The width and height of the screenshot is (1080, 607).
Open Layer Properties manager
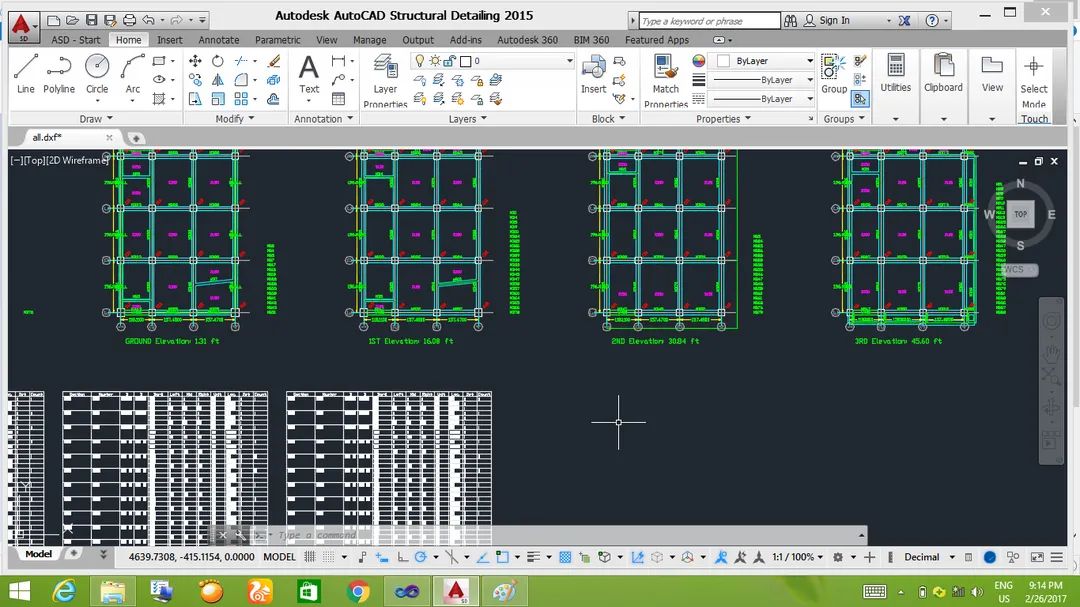click(x=385, y=81)
